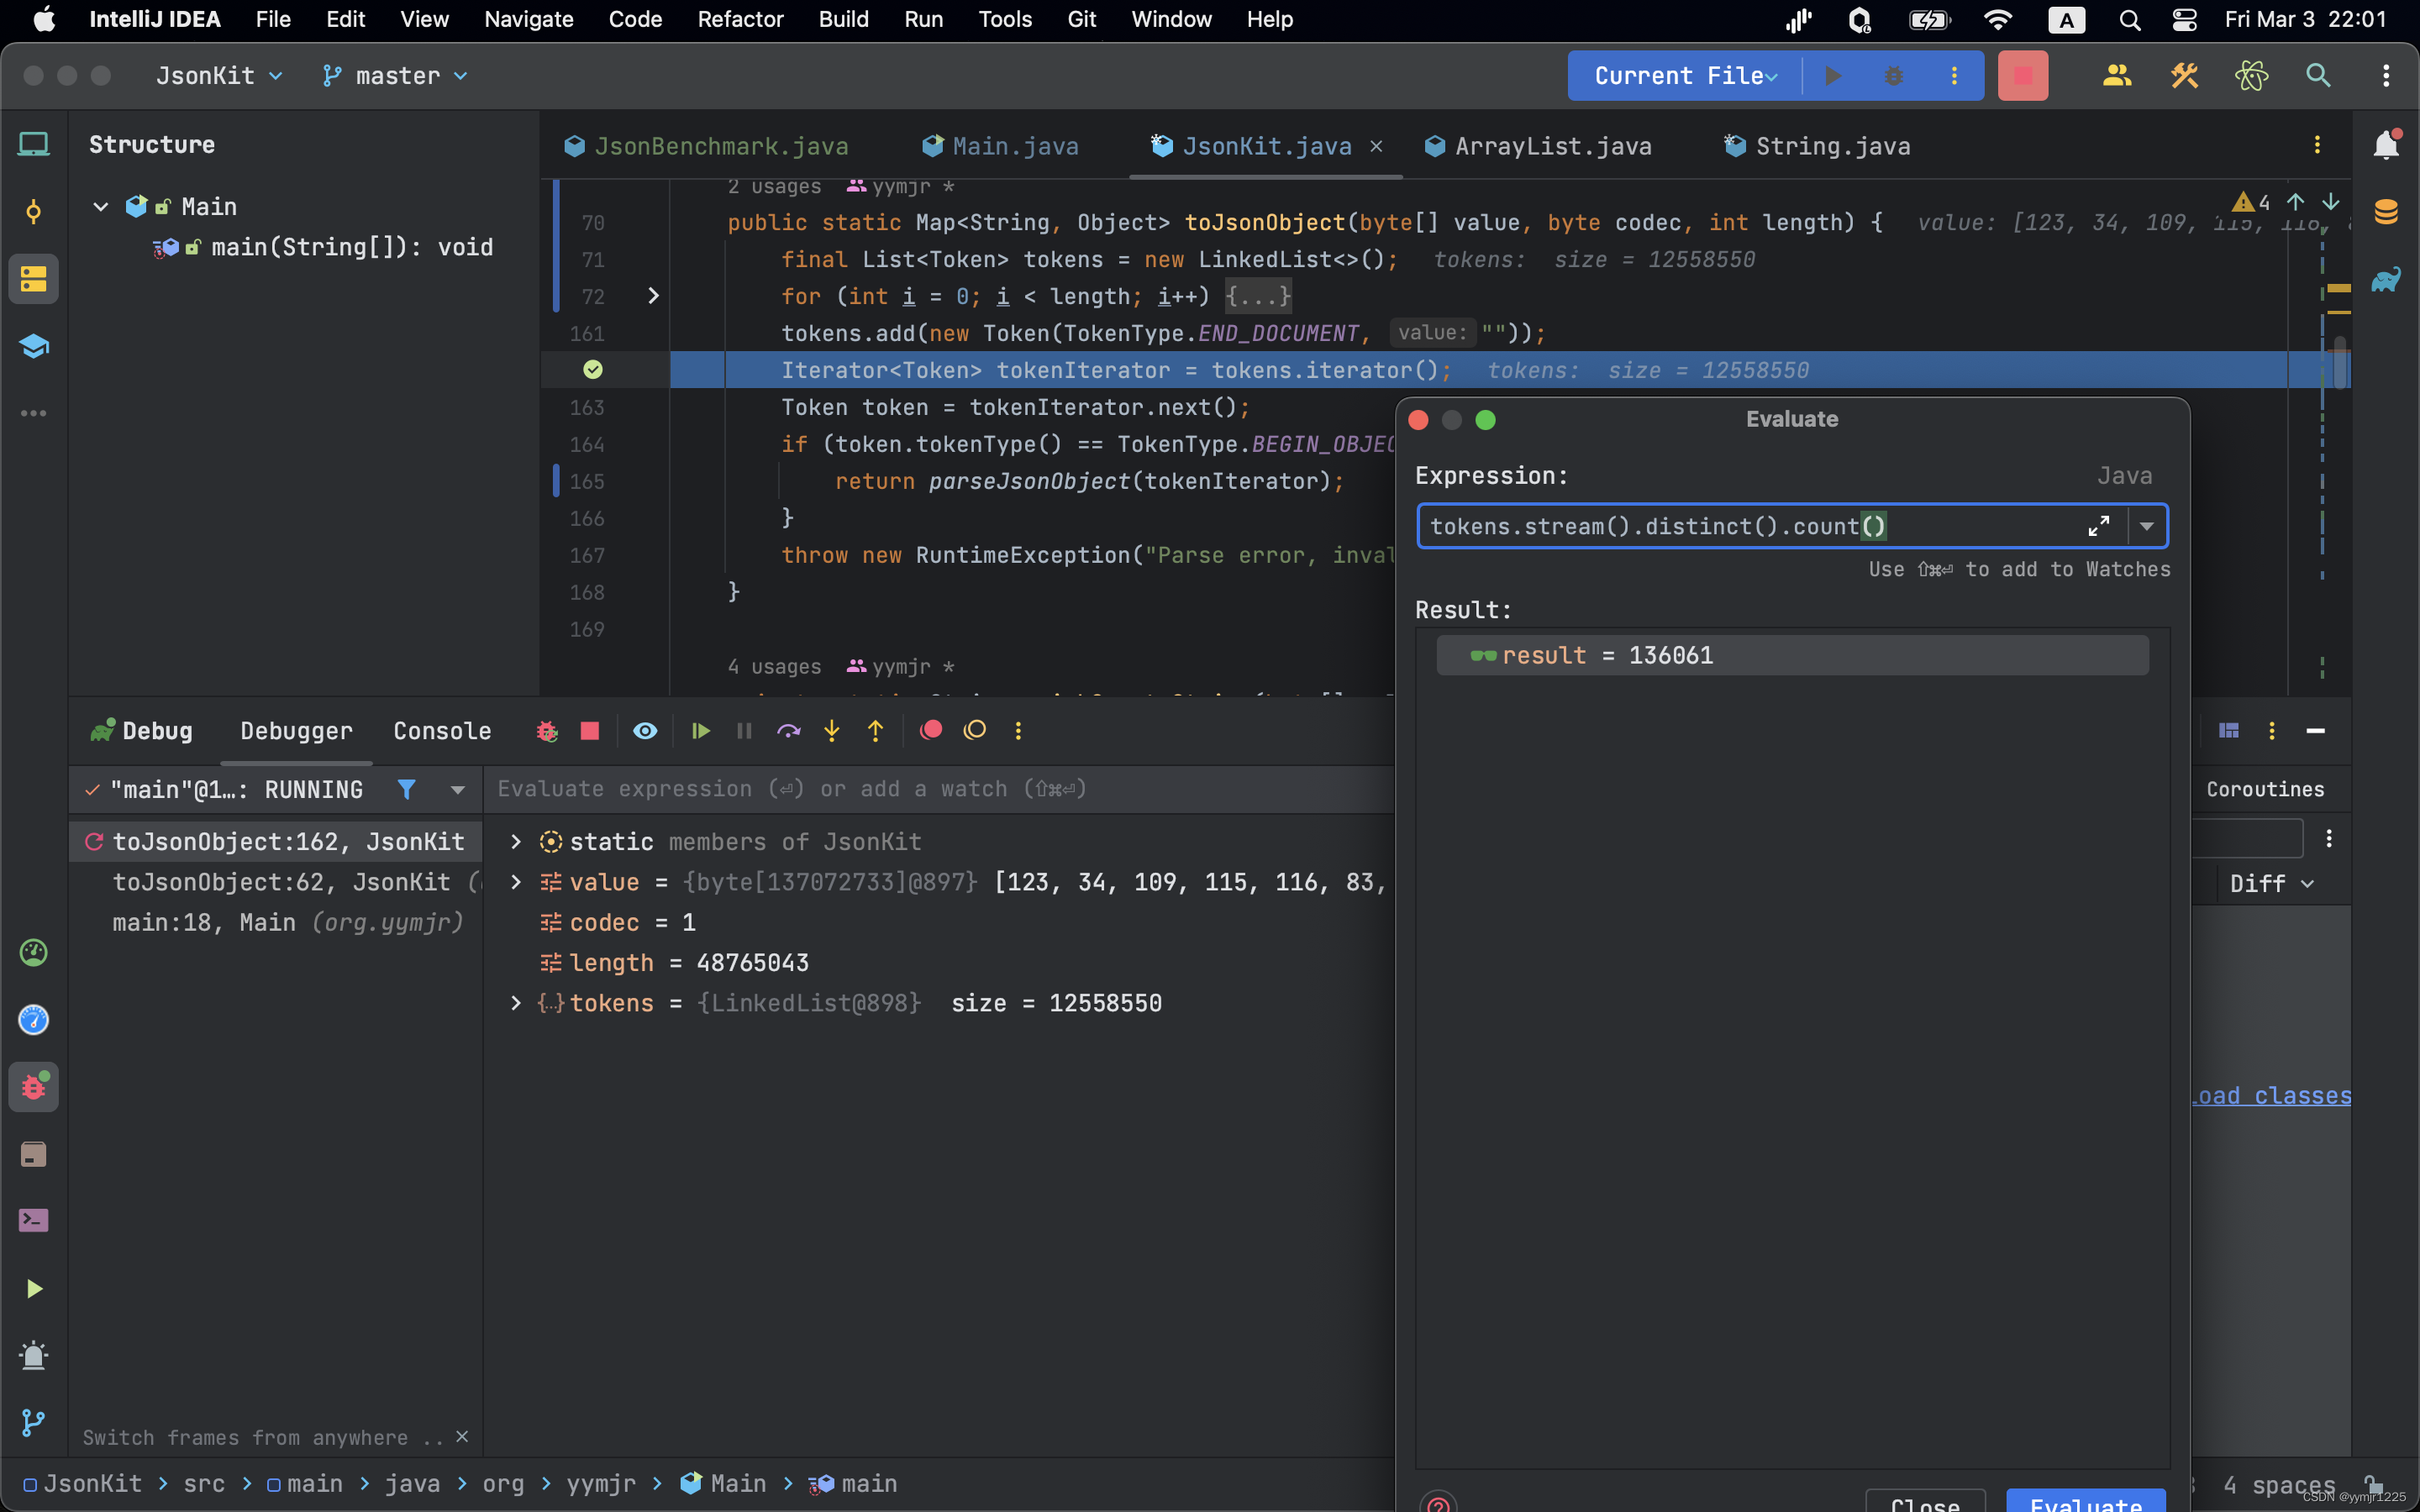
Task: Click the Code With Me people icon
Action: pos(2117,75)
